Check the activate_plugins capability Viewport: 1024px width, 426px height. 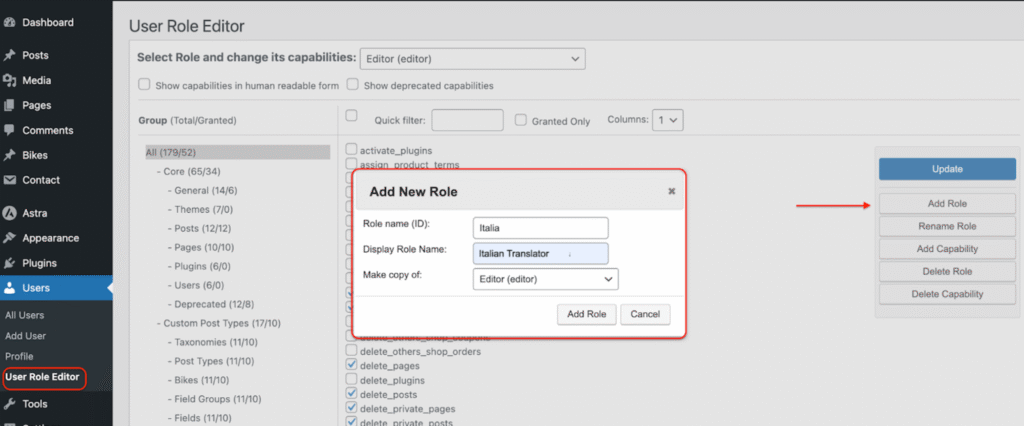[x=351, y=150]
